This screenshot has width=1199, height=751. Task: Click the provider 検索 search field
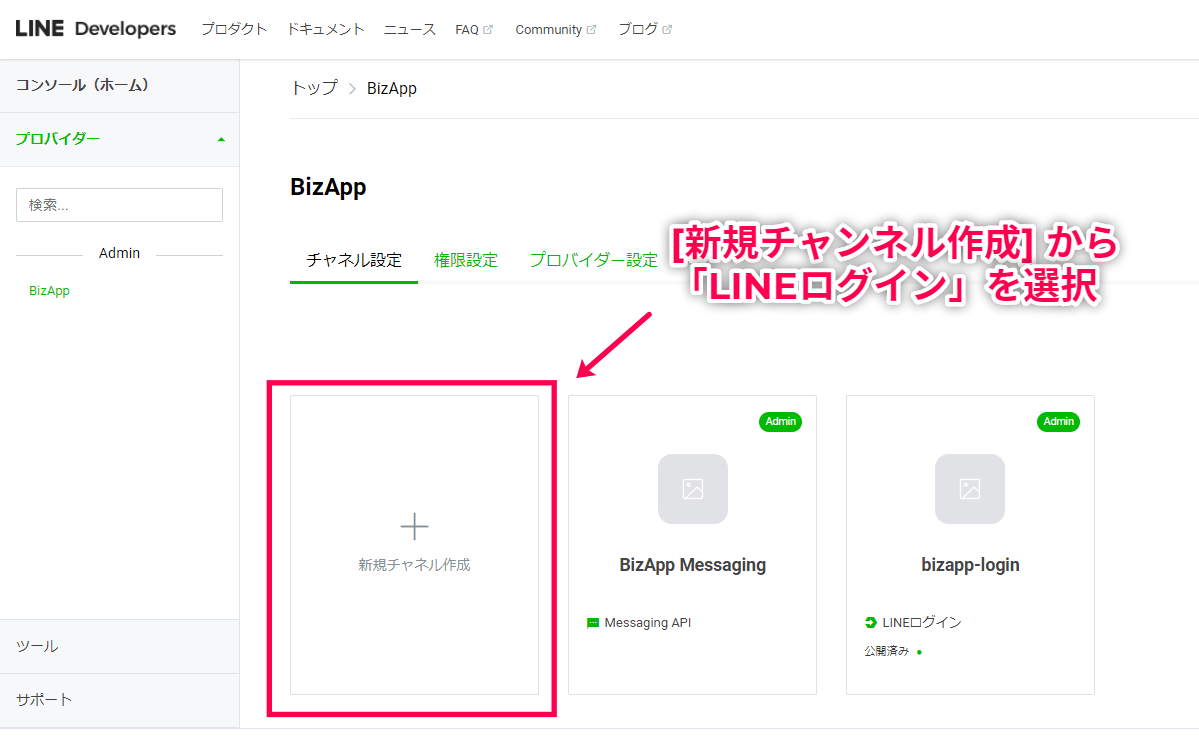point(119,205)
